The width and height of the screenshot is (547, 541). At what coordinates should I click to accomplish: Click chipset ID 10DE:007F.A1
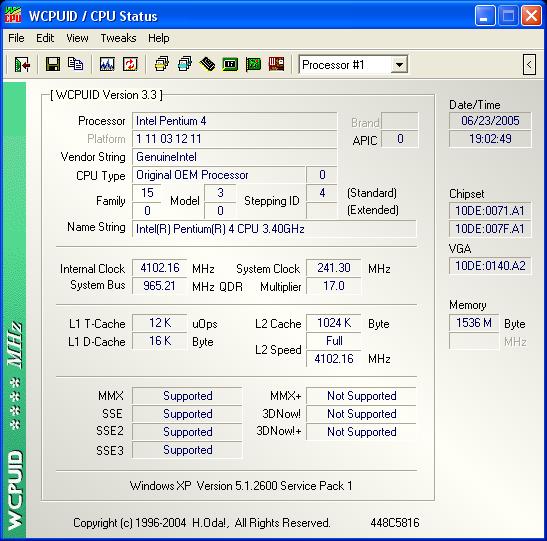pos(490,229)
